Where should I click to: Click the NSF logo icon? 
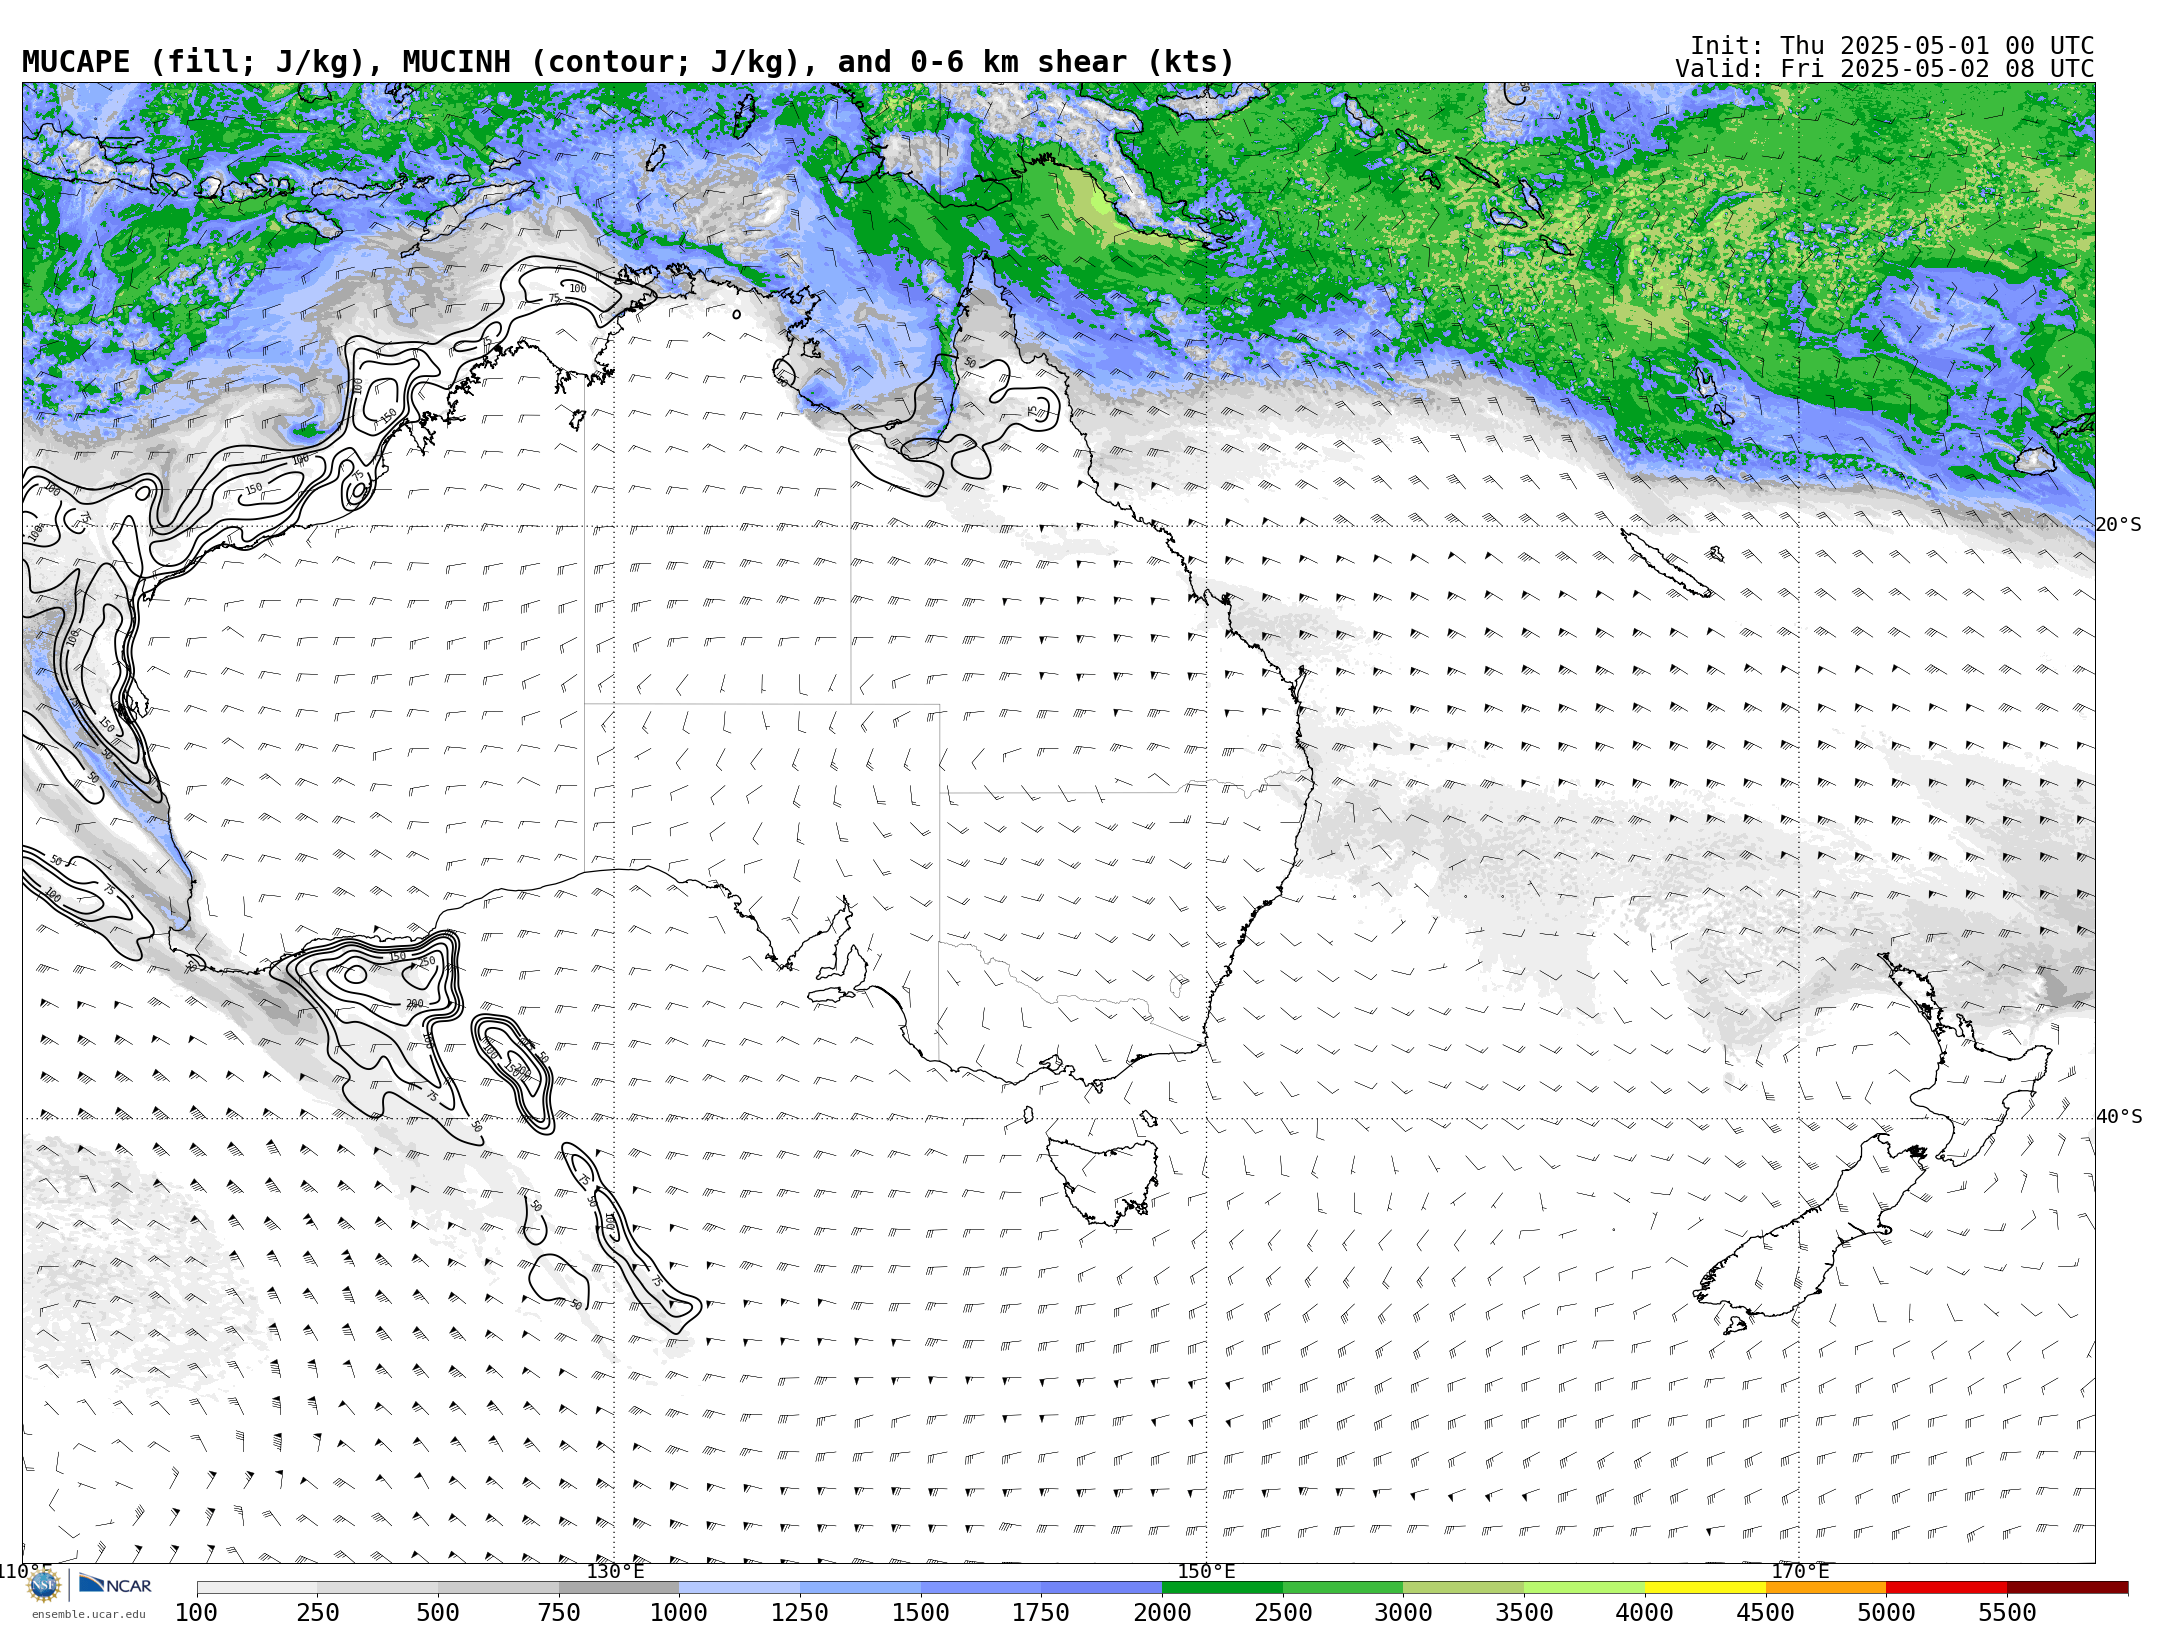[44, 1585]
